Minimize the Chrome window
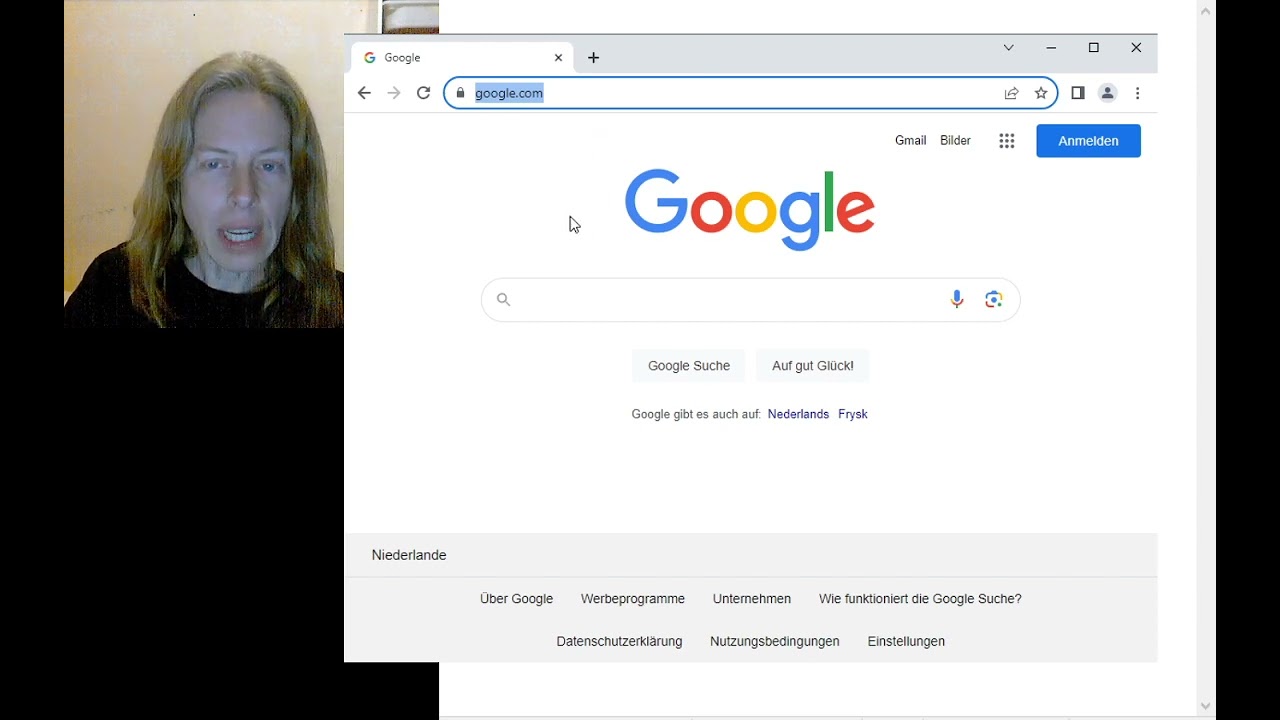 pos(1051,48)
